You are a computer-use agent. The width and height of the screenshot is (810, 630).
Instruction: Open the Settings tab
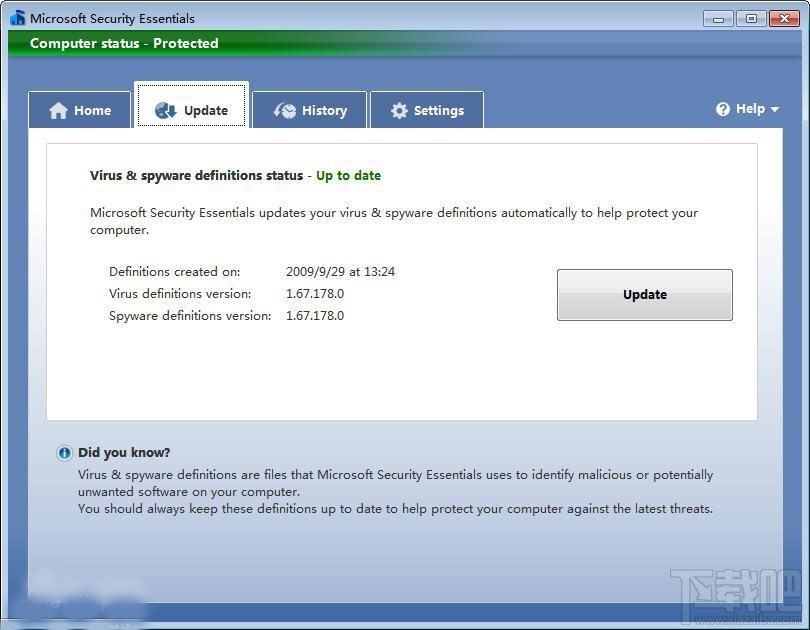click(x=427, y=110)
